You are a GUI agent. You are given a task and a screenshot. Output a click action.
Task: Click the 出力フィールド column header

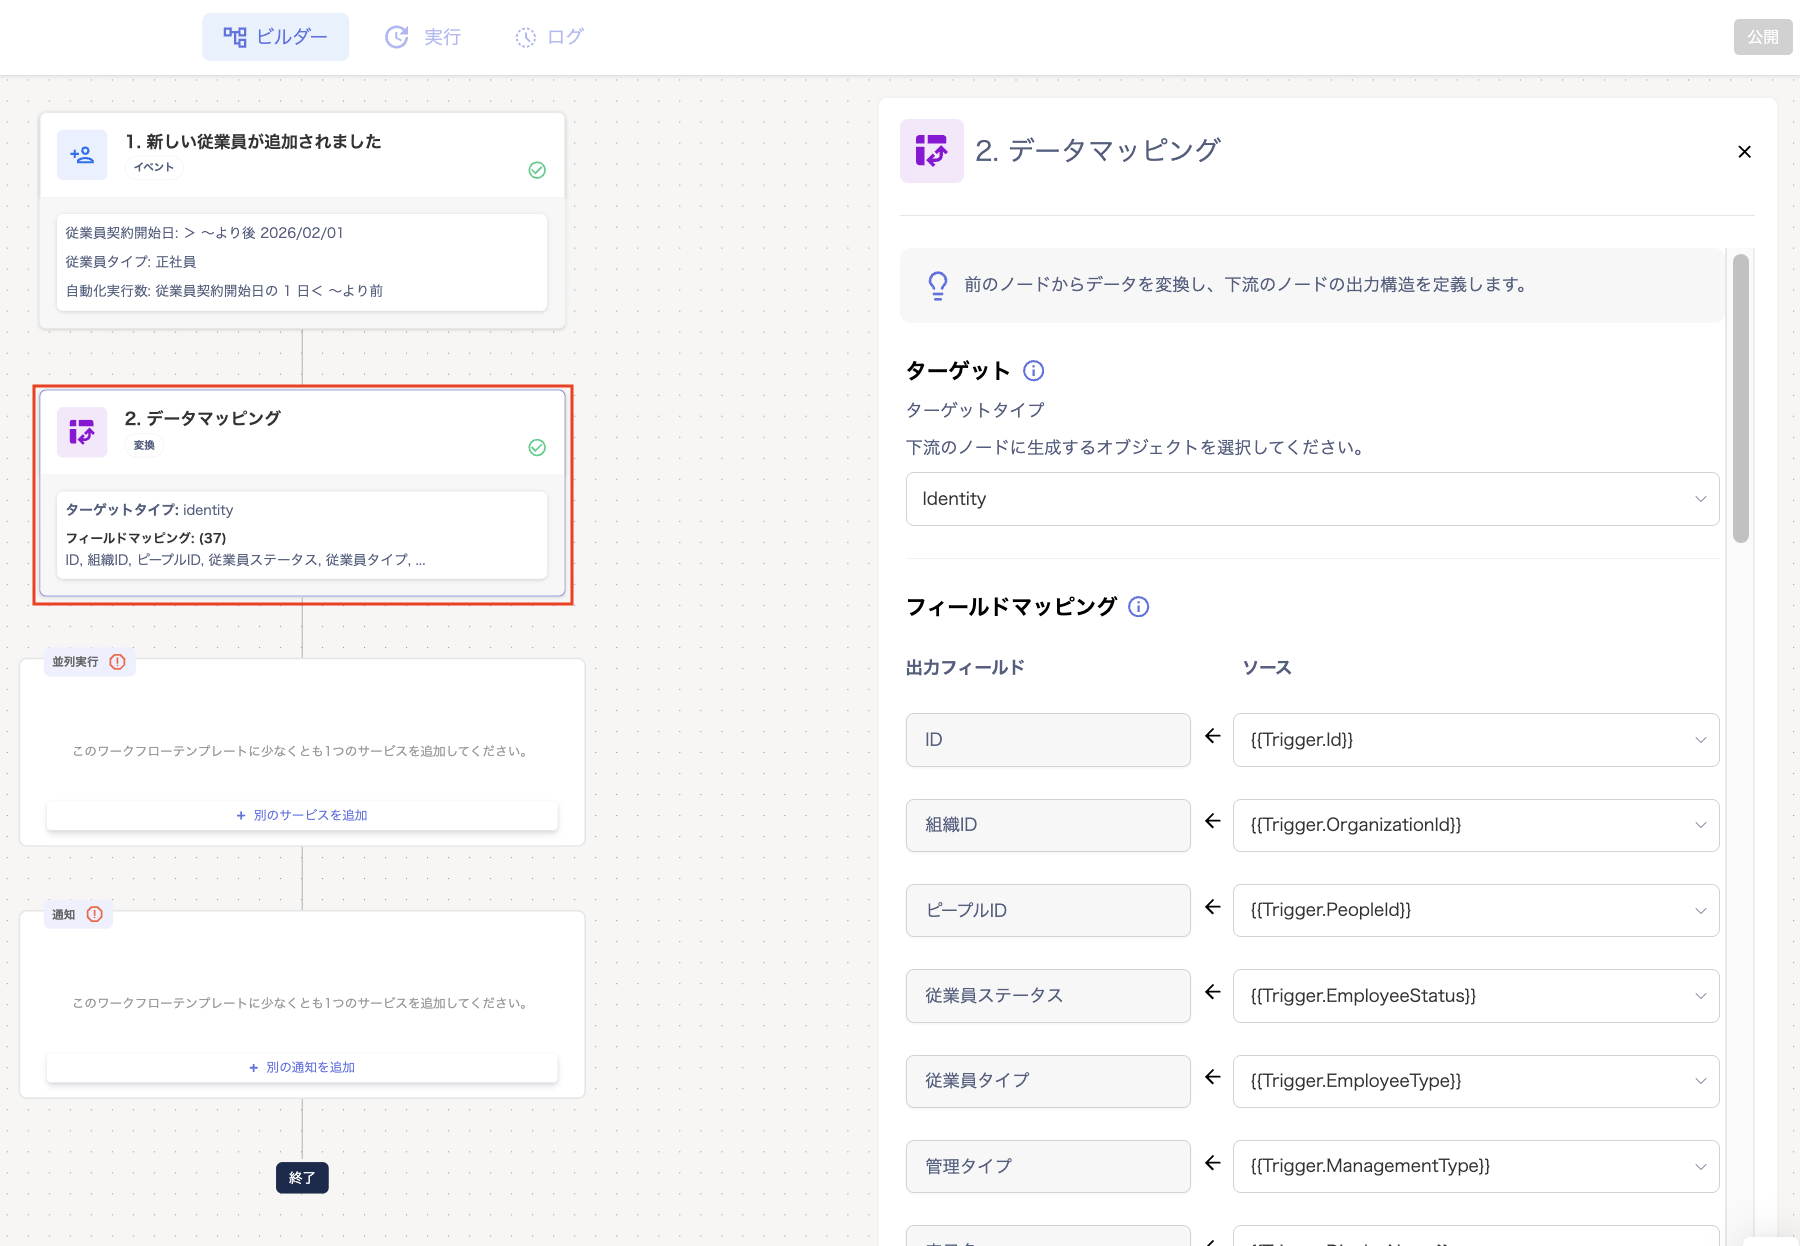tap(965, 668)
